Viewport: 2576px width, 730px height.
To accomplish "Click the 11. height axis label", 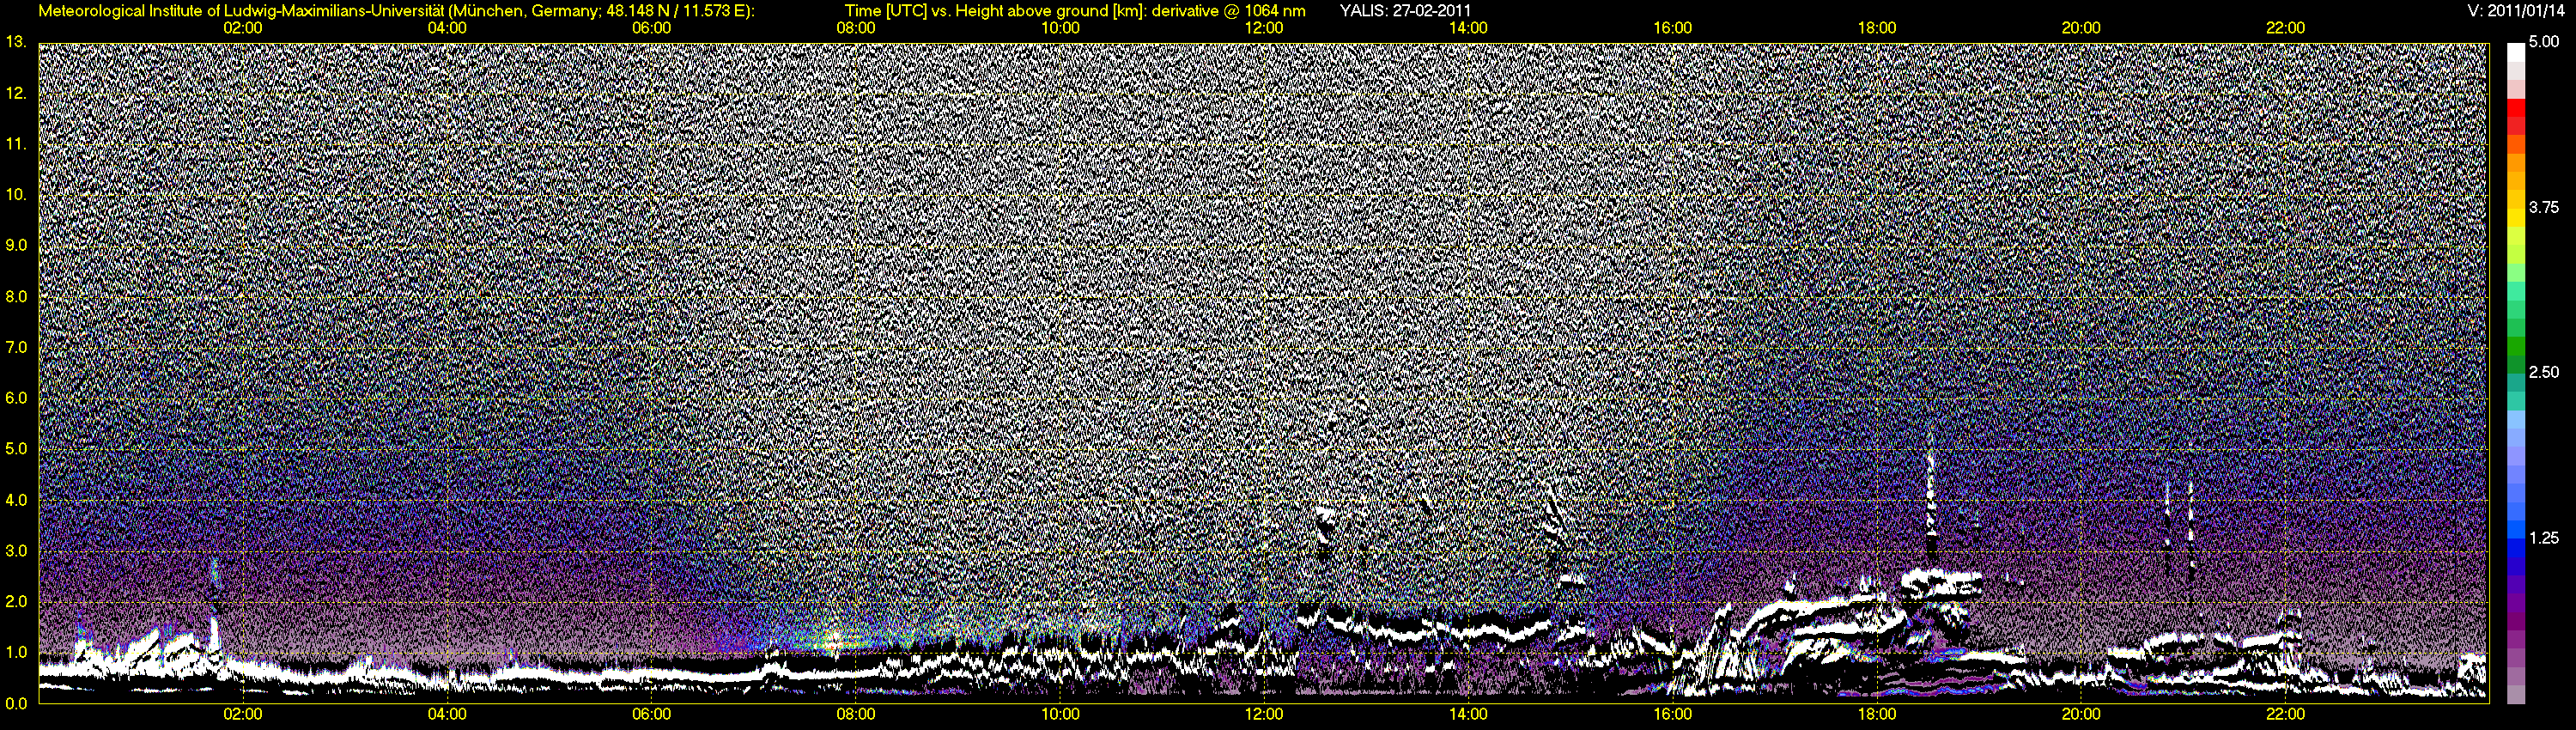I will point(15,144).
